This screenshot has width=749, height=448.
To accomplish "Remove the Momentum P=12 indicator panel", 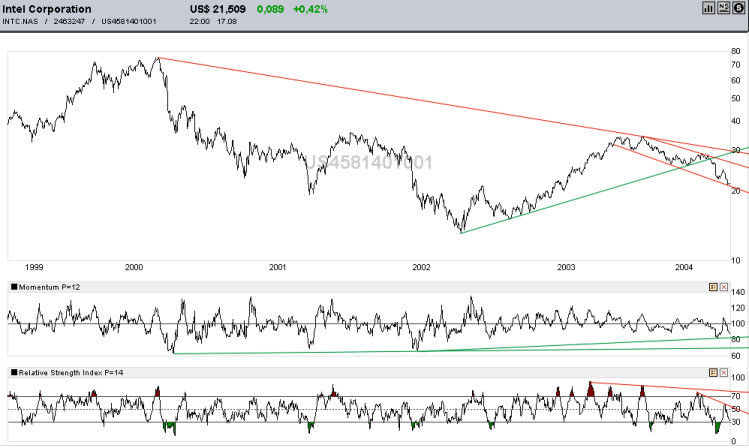I will [x=724, y=287].
